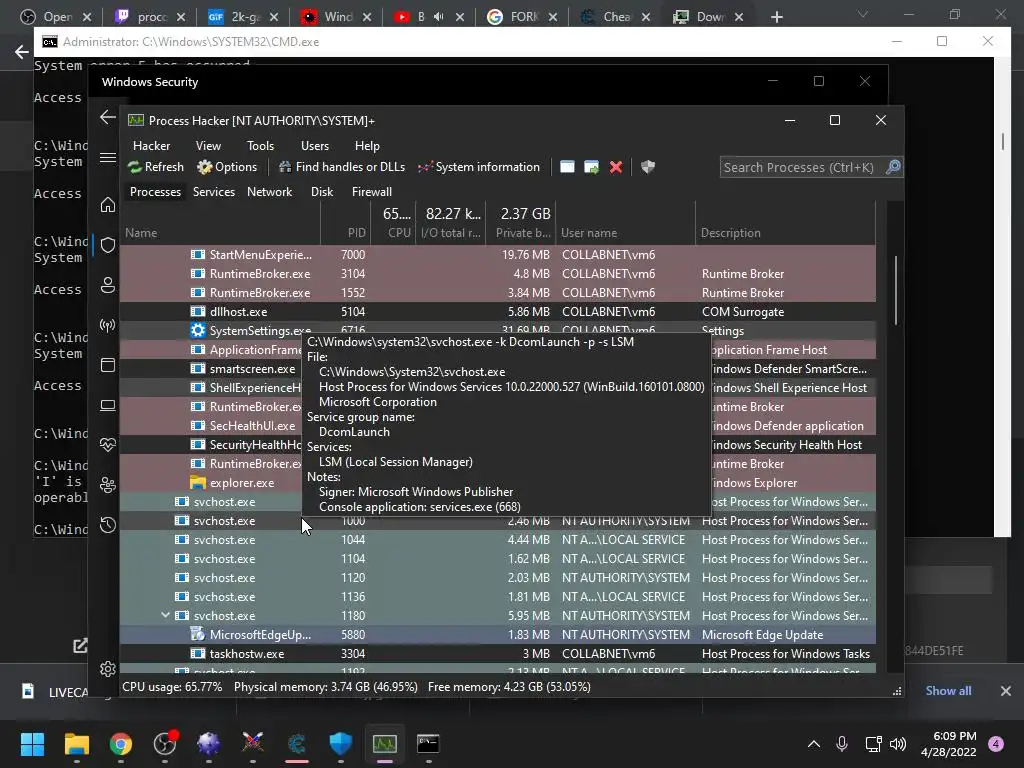
Task: Switch to the Services tab
Action: click(x=214, y=192)
